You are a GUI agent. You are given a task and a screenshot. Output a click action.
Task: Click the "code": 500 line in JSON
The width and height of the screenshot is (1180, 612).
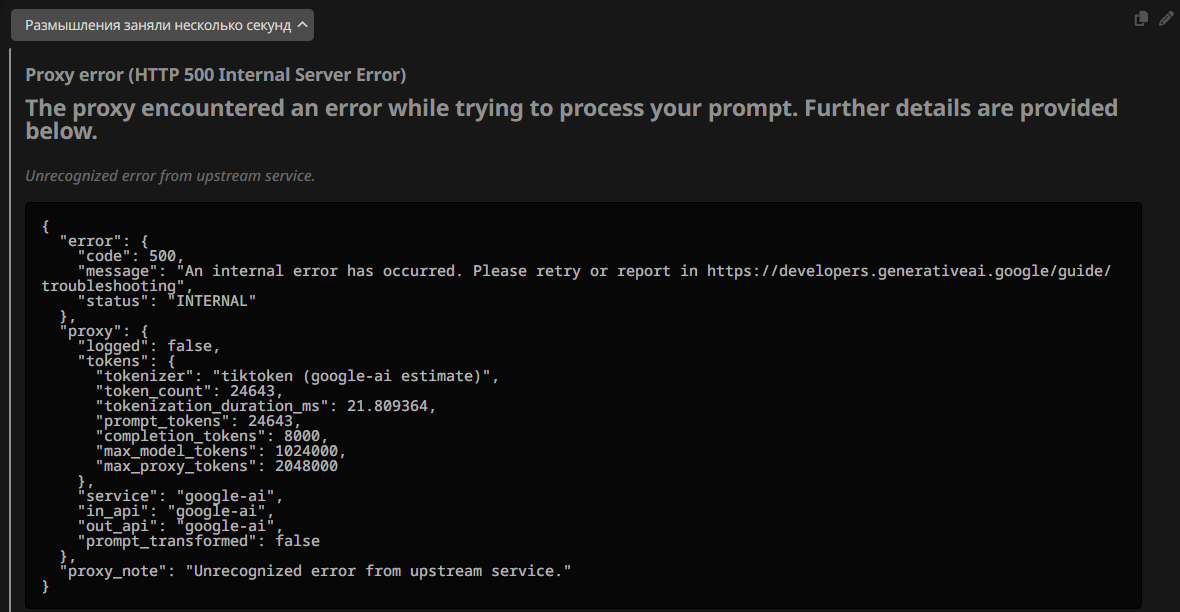tap(131, 256)
